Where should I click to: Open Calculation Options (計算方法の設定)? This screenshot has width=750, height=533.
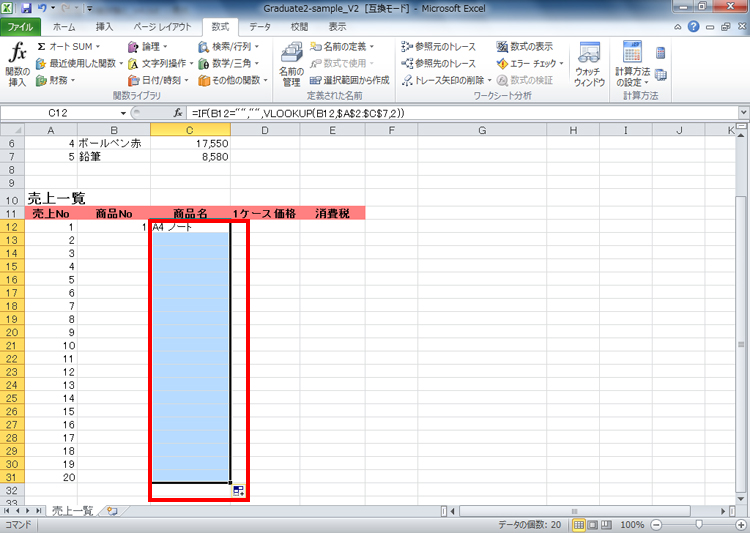point(632,65)
